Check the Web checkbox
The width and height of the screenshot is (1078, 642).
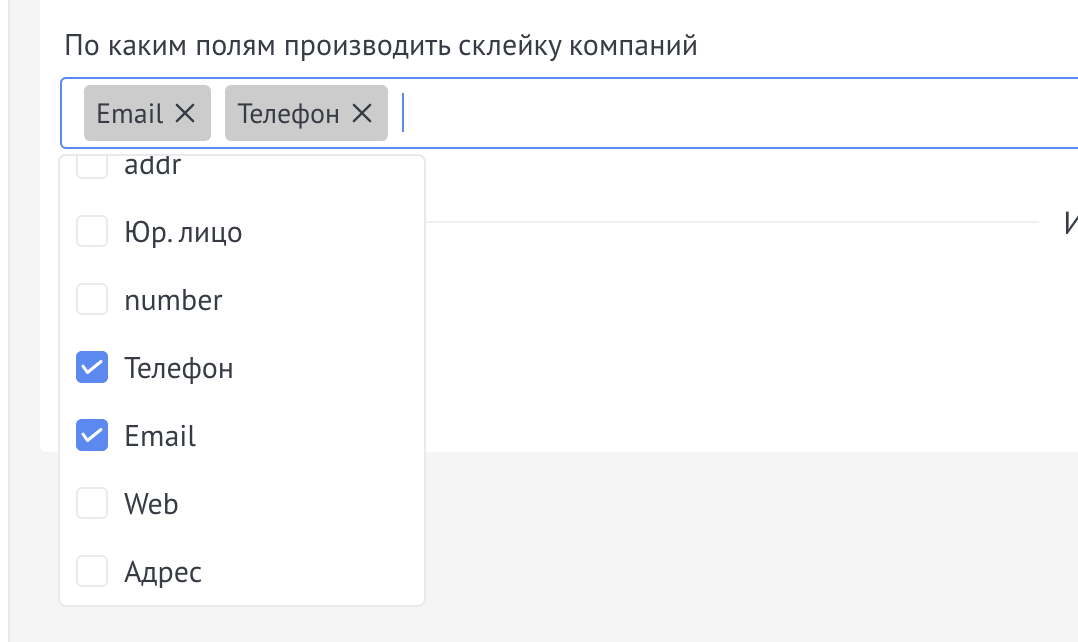(x=92, y=504)
